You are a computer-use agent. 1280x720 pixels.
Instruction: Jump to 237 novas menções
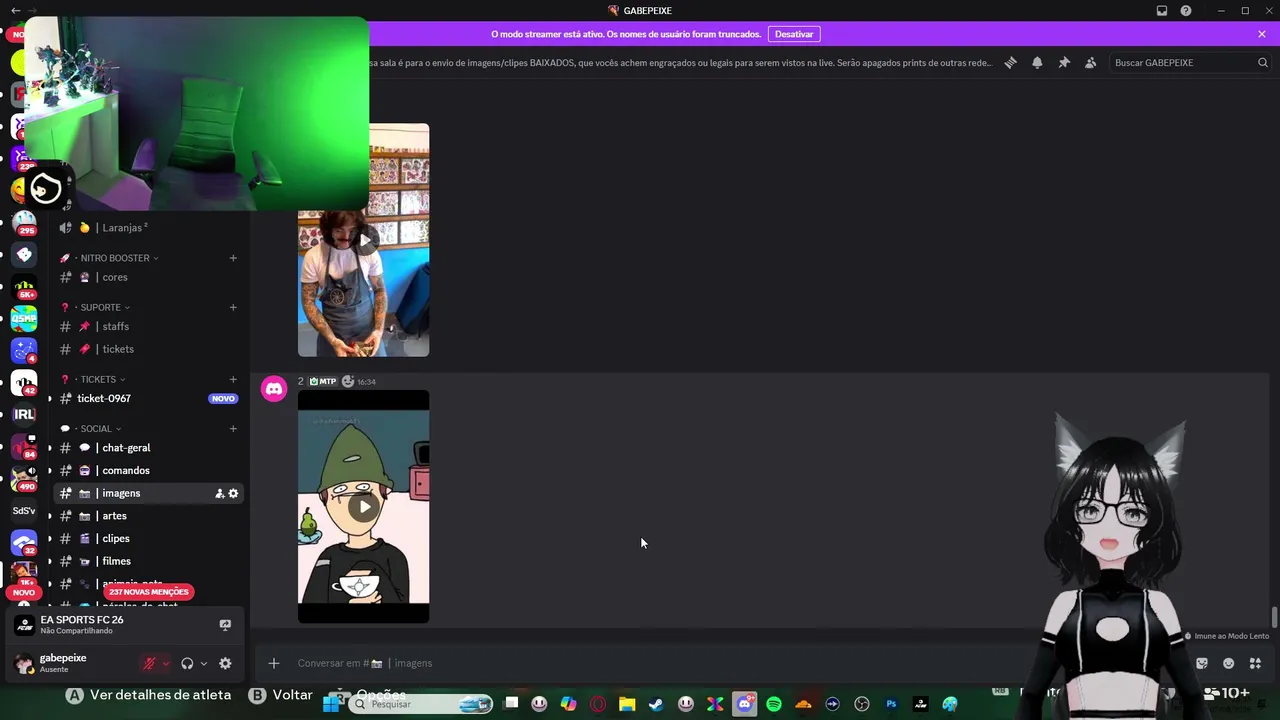pos(148,592)
